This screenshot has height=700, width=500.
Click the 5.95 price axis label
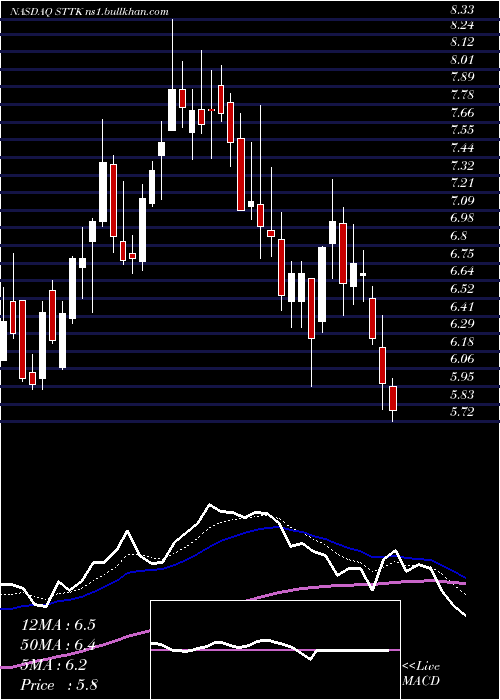[462, 378]
